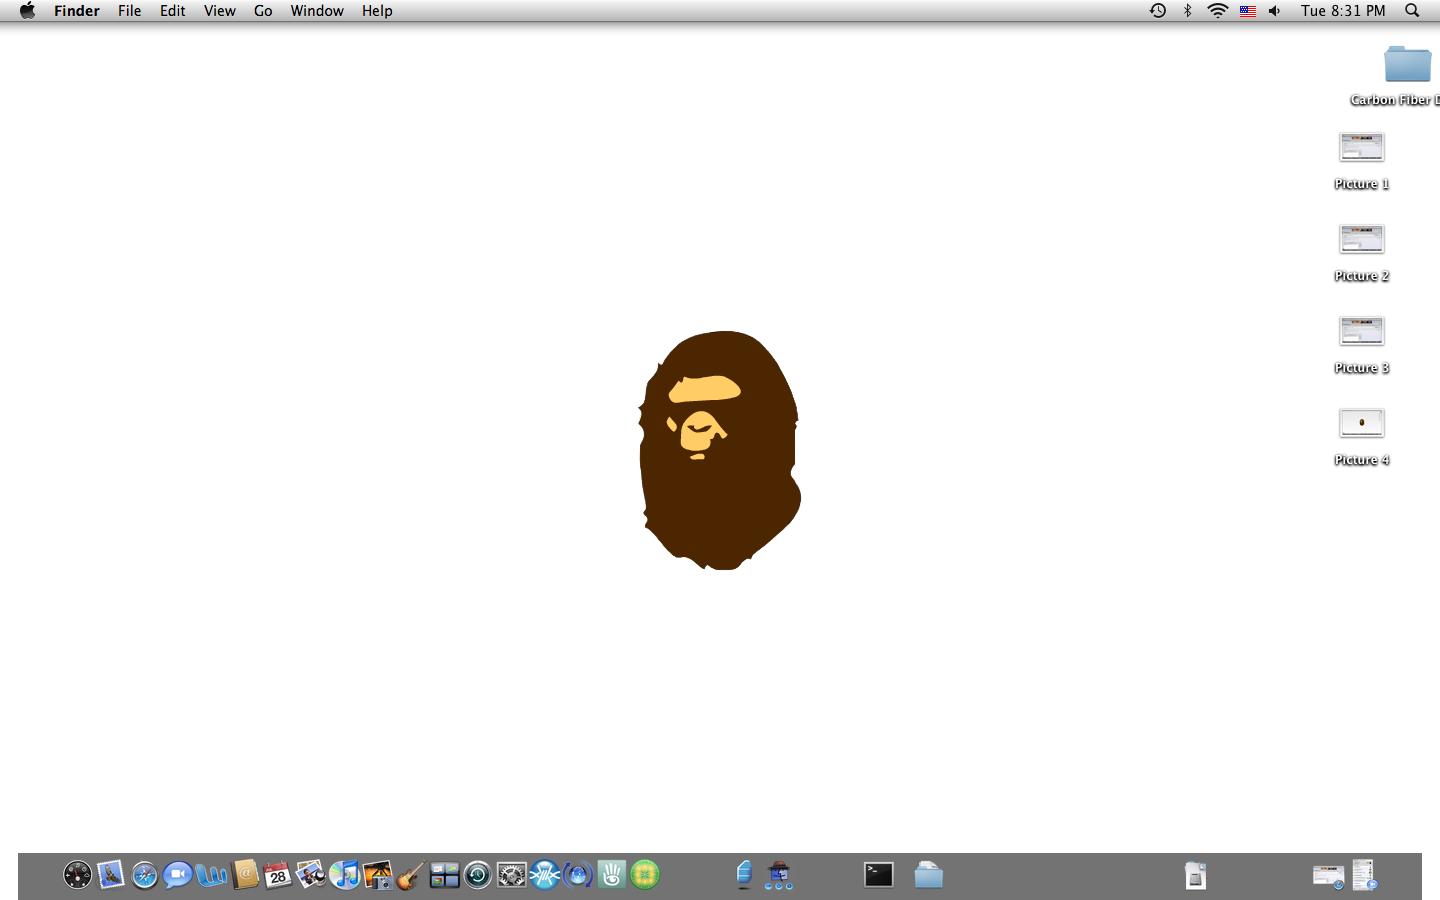Open the Finder menu
The image size is (1440, 900).
point(77,11)
